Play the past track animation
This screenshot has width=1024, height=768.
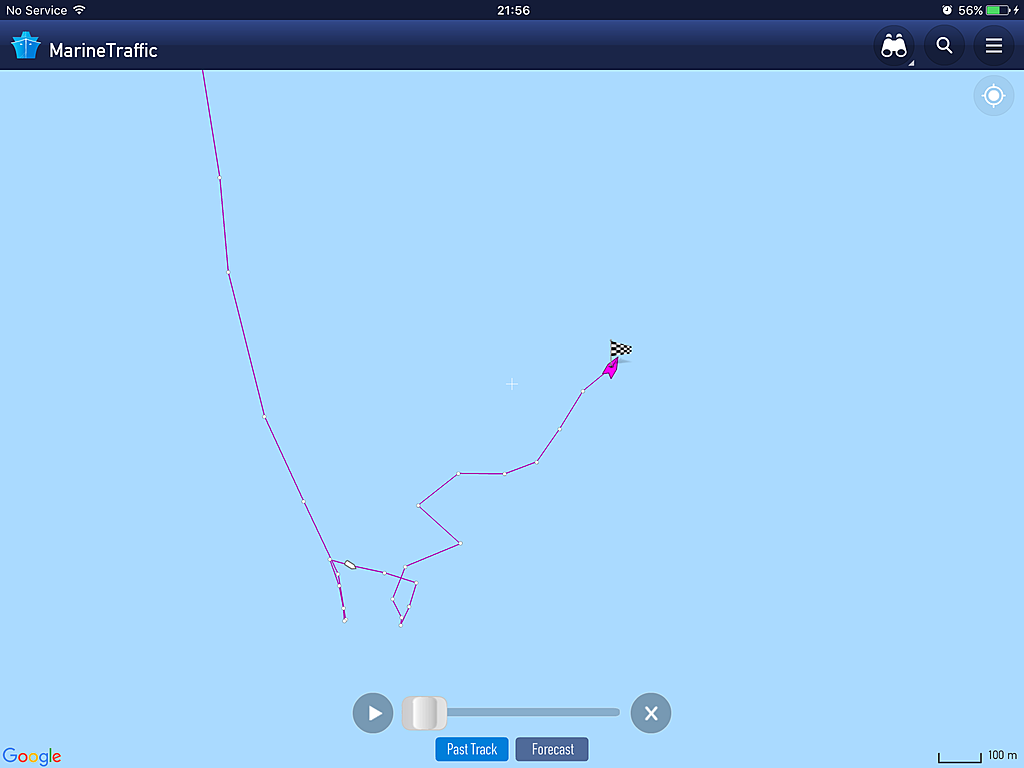(373, 712)
